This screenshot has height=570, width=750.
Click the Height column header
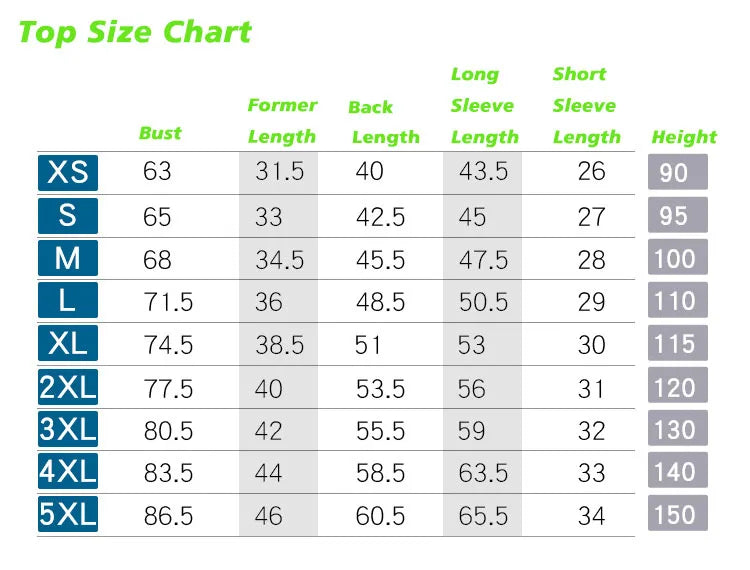(x=684, y=137)
